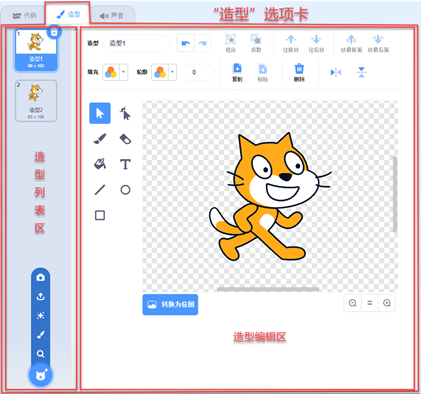This screenshot has width=421, height=394.
Task: Flip the costume horizontally
Action: pos(336,72)
